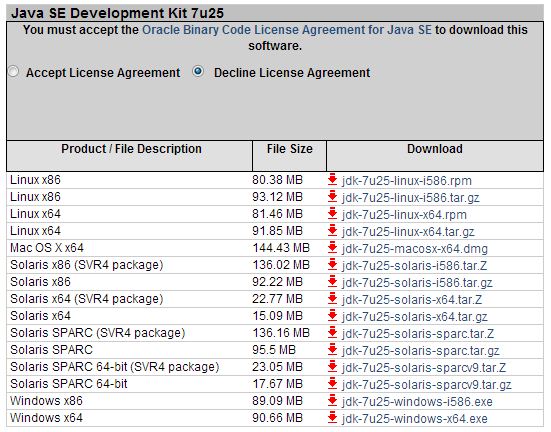Click the download arrow beside jdk-7u25-windows-x64.exe
Screen dimensions: 551x432
[x=332, y=418]
